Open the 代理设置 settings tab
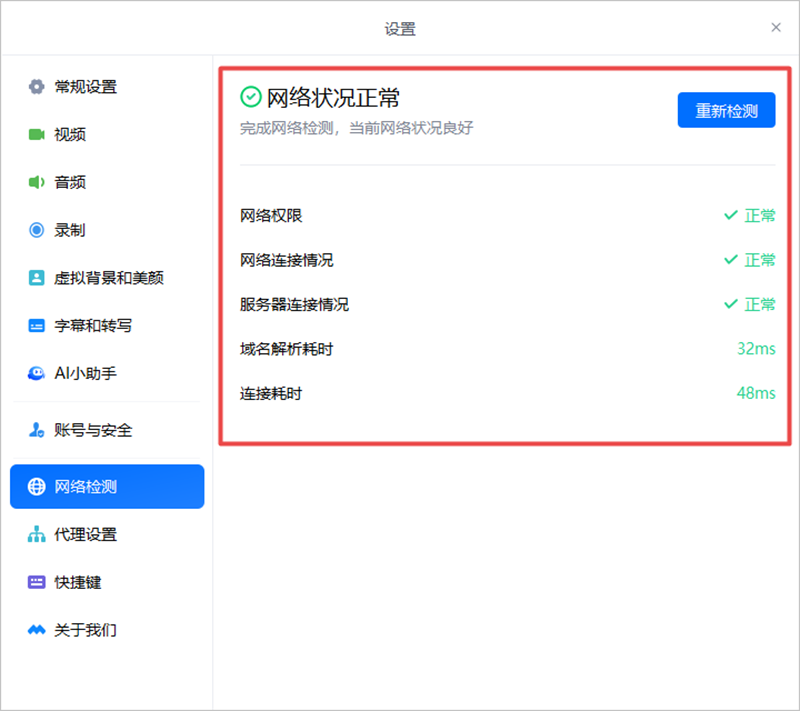800x711 pixels. [85, 535]
